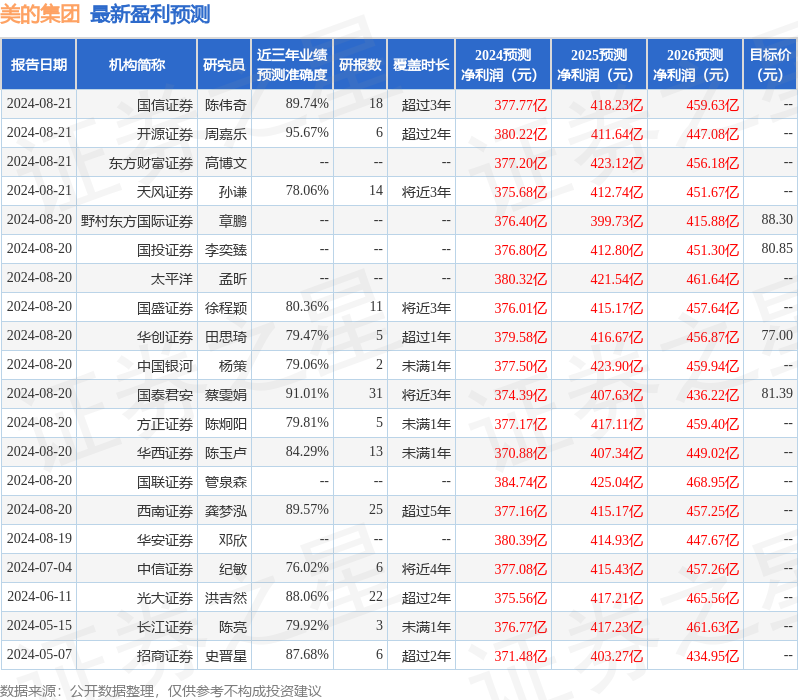
Task: Select institution 中国银河
Action: [165, 366]
